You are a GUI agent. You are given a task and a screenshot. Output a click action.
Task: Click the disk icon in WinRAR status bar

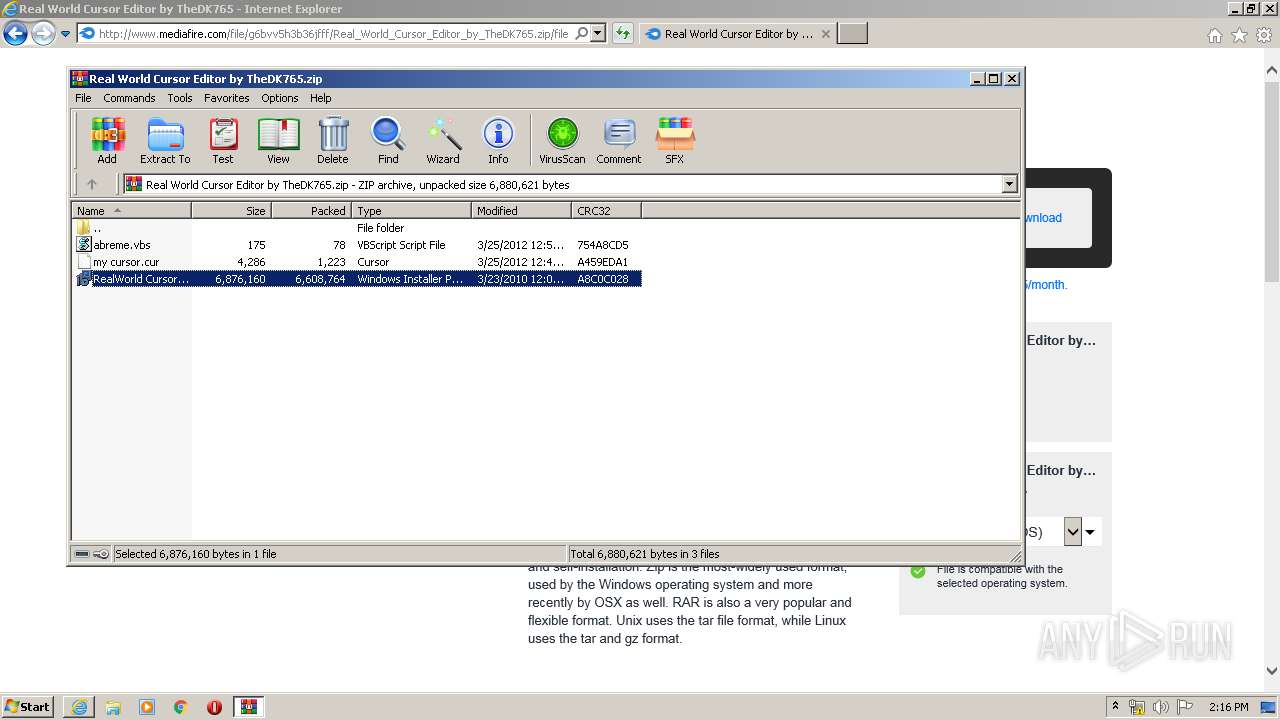82,554
